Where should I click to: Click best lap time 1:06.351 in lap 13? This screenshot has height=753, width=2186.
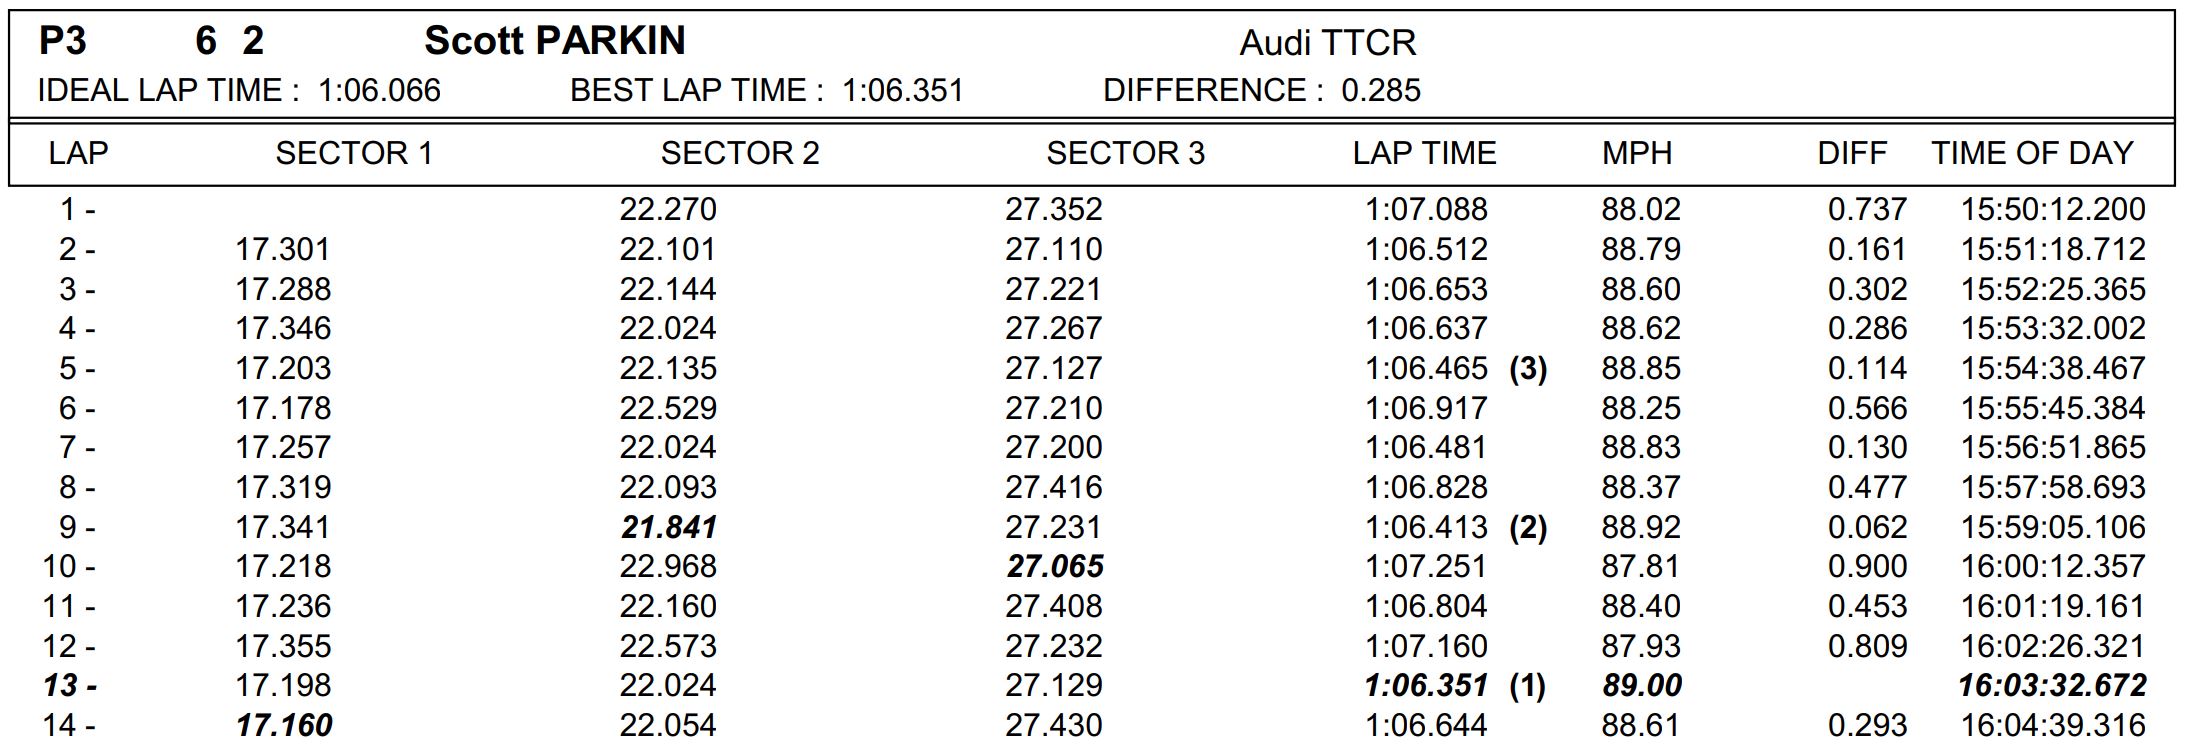[x=1427, y=686]
